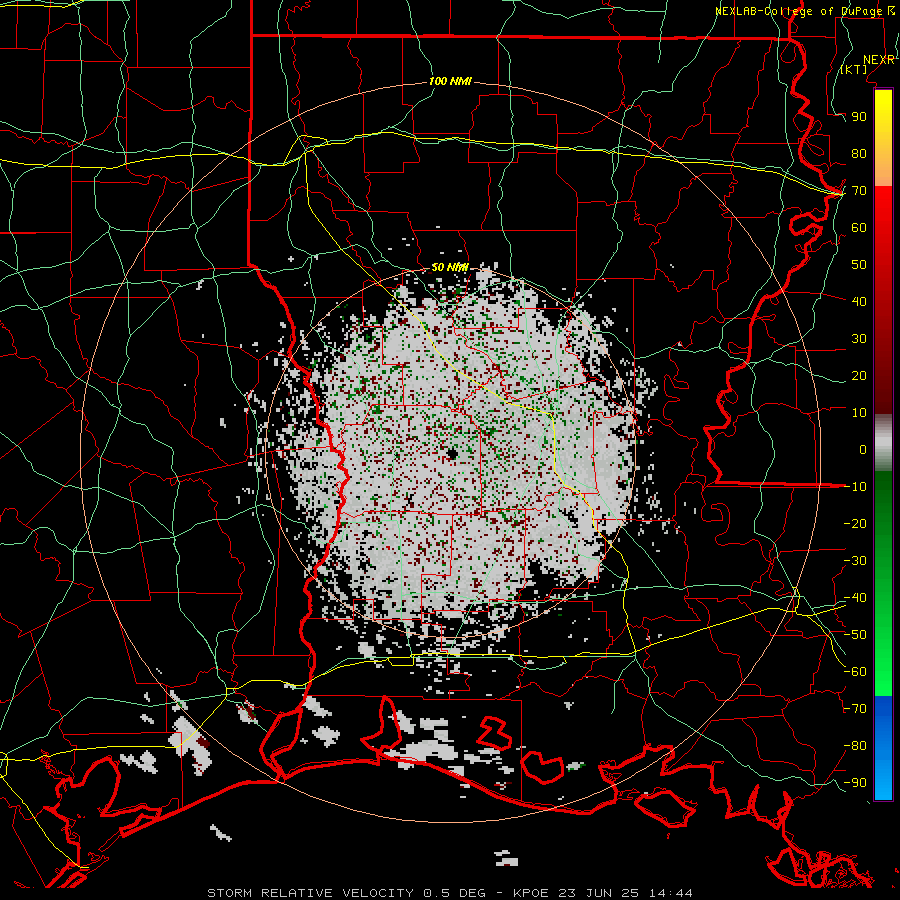Click the -50 knot scale label

(x=855, y=635)
